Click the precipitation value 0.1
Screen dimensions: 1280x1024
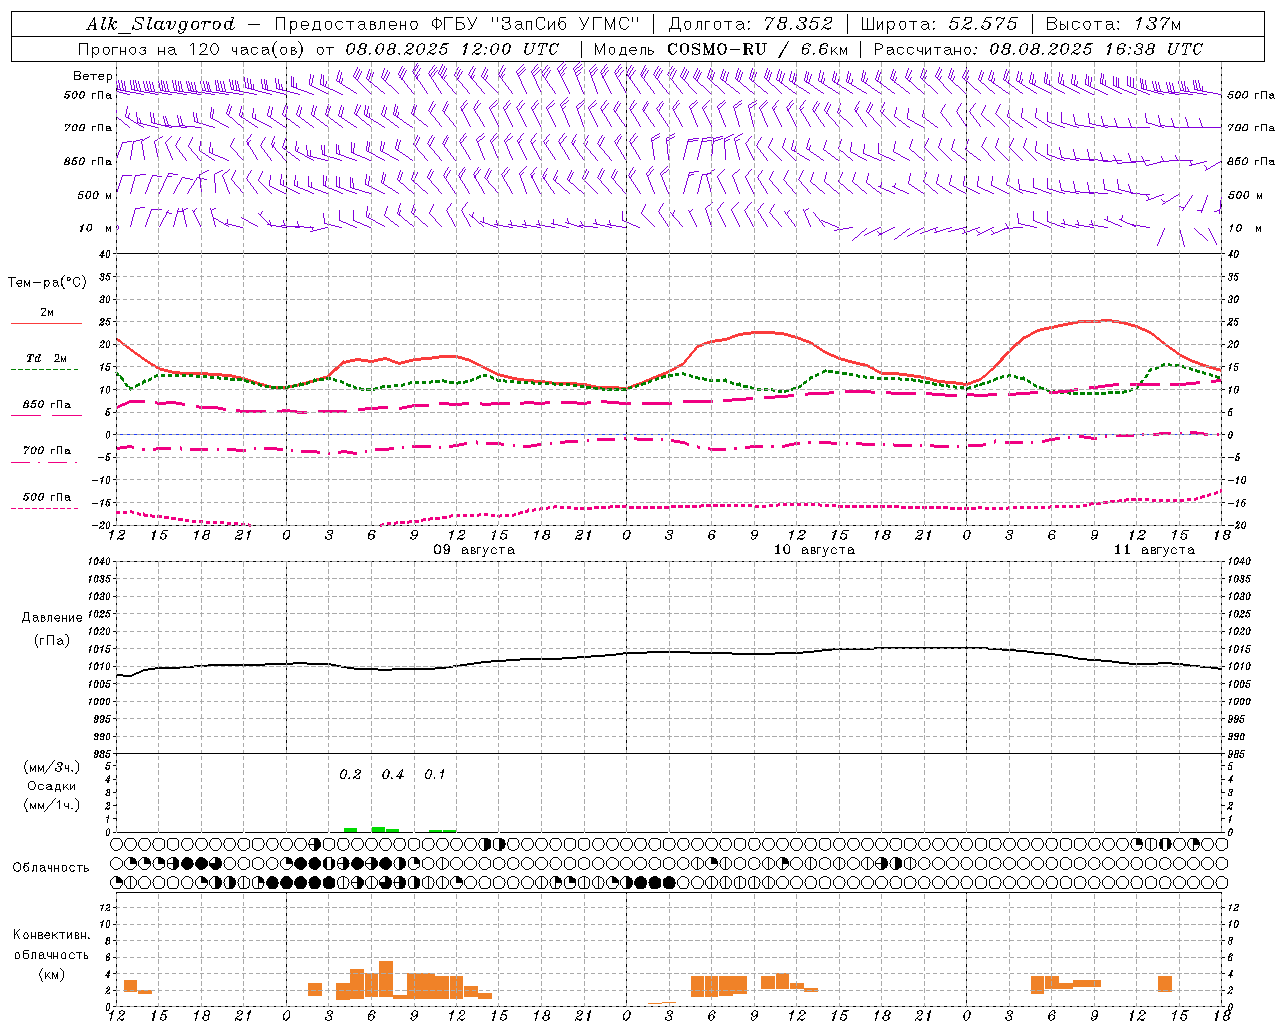point(435,774)
